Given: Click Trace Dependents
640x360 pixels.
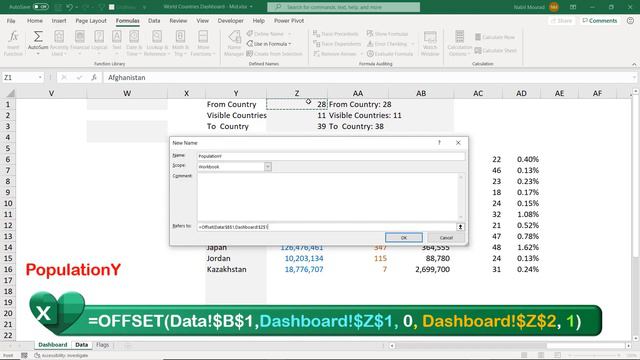Looking at the screenshot, I should click(x=337, y=44).
